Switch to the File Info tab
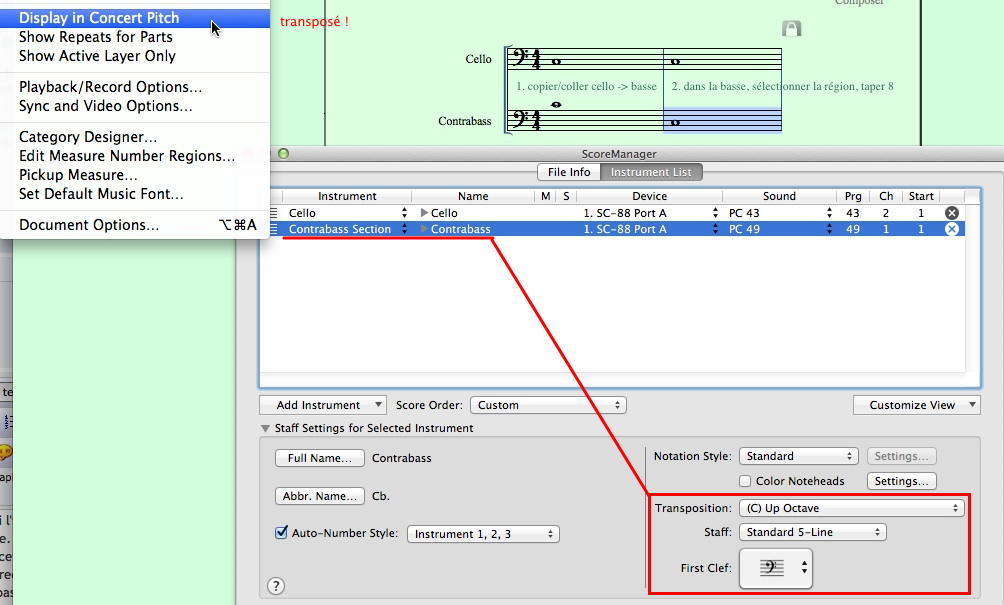This screenshot has height=605, width=1004. (x=568, y=172)
